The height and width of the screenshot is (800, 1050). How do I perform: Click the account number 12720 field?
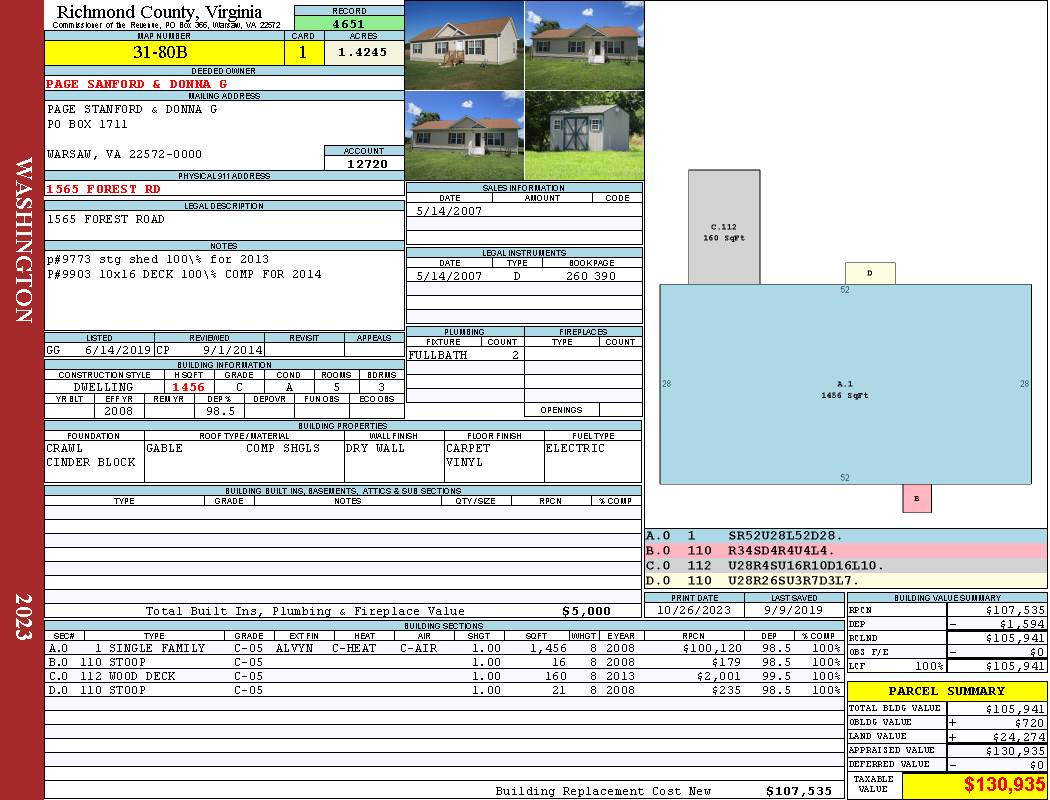click(364, 163)
